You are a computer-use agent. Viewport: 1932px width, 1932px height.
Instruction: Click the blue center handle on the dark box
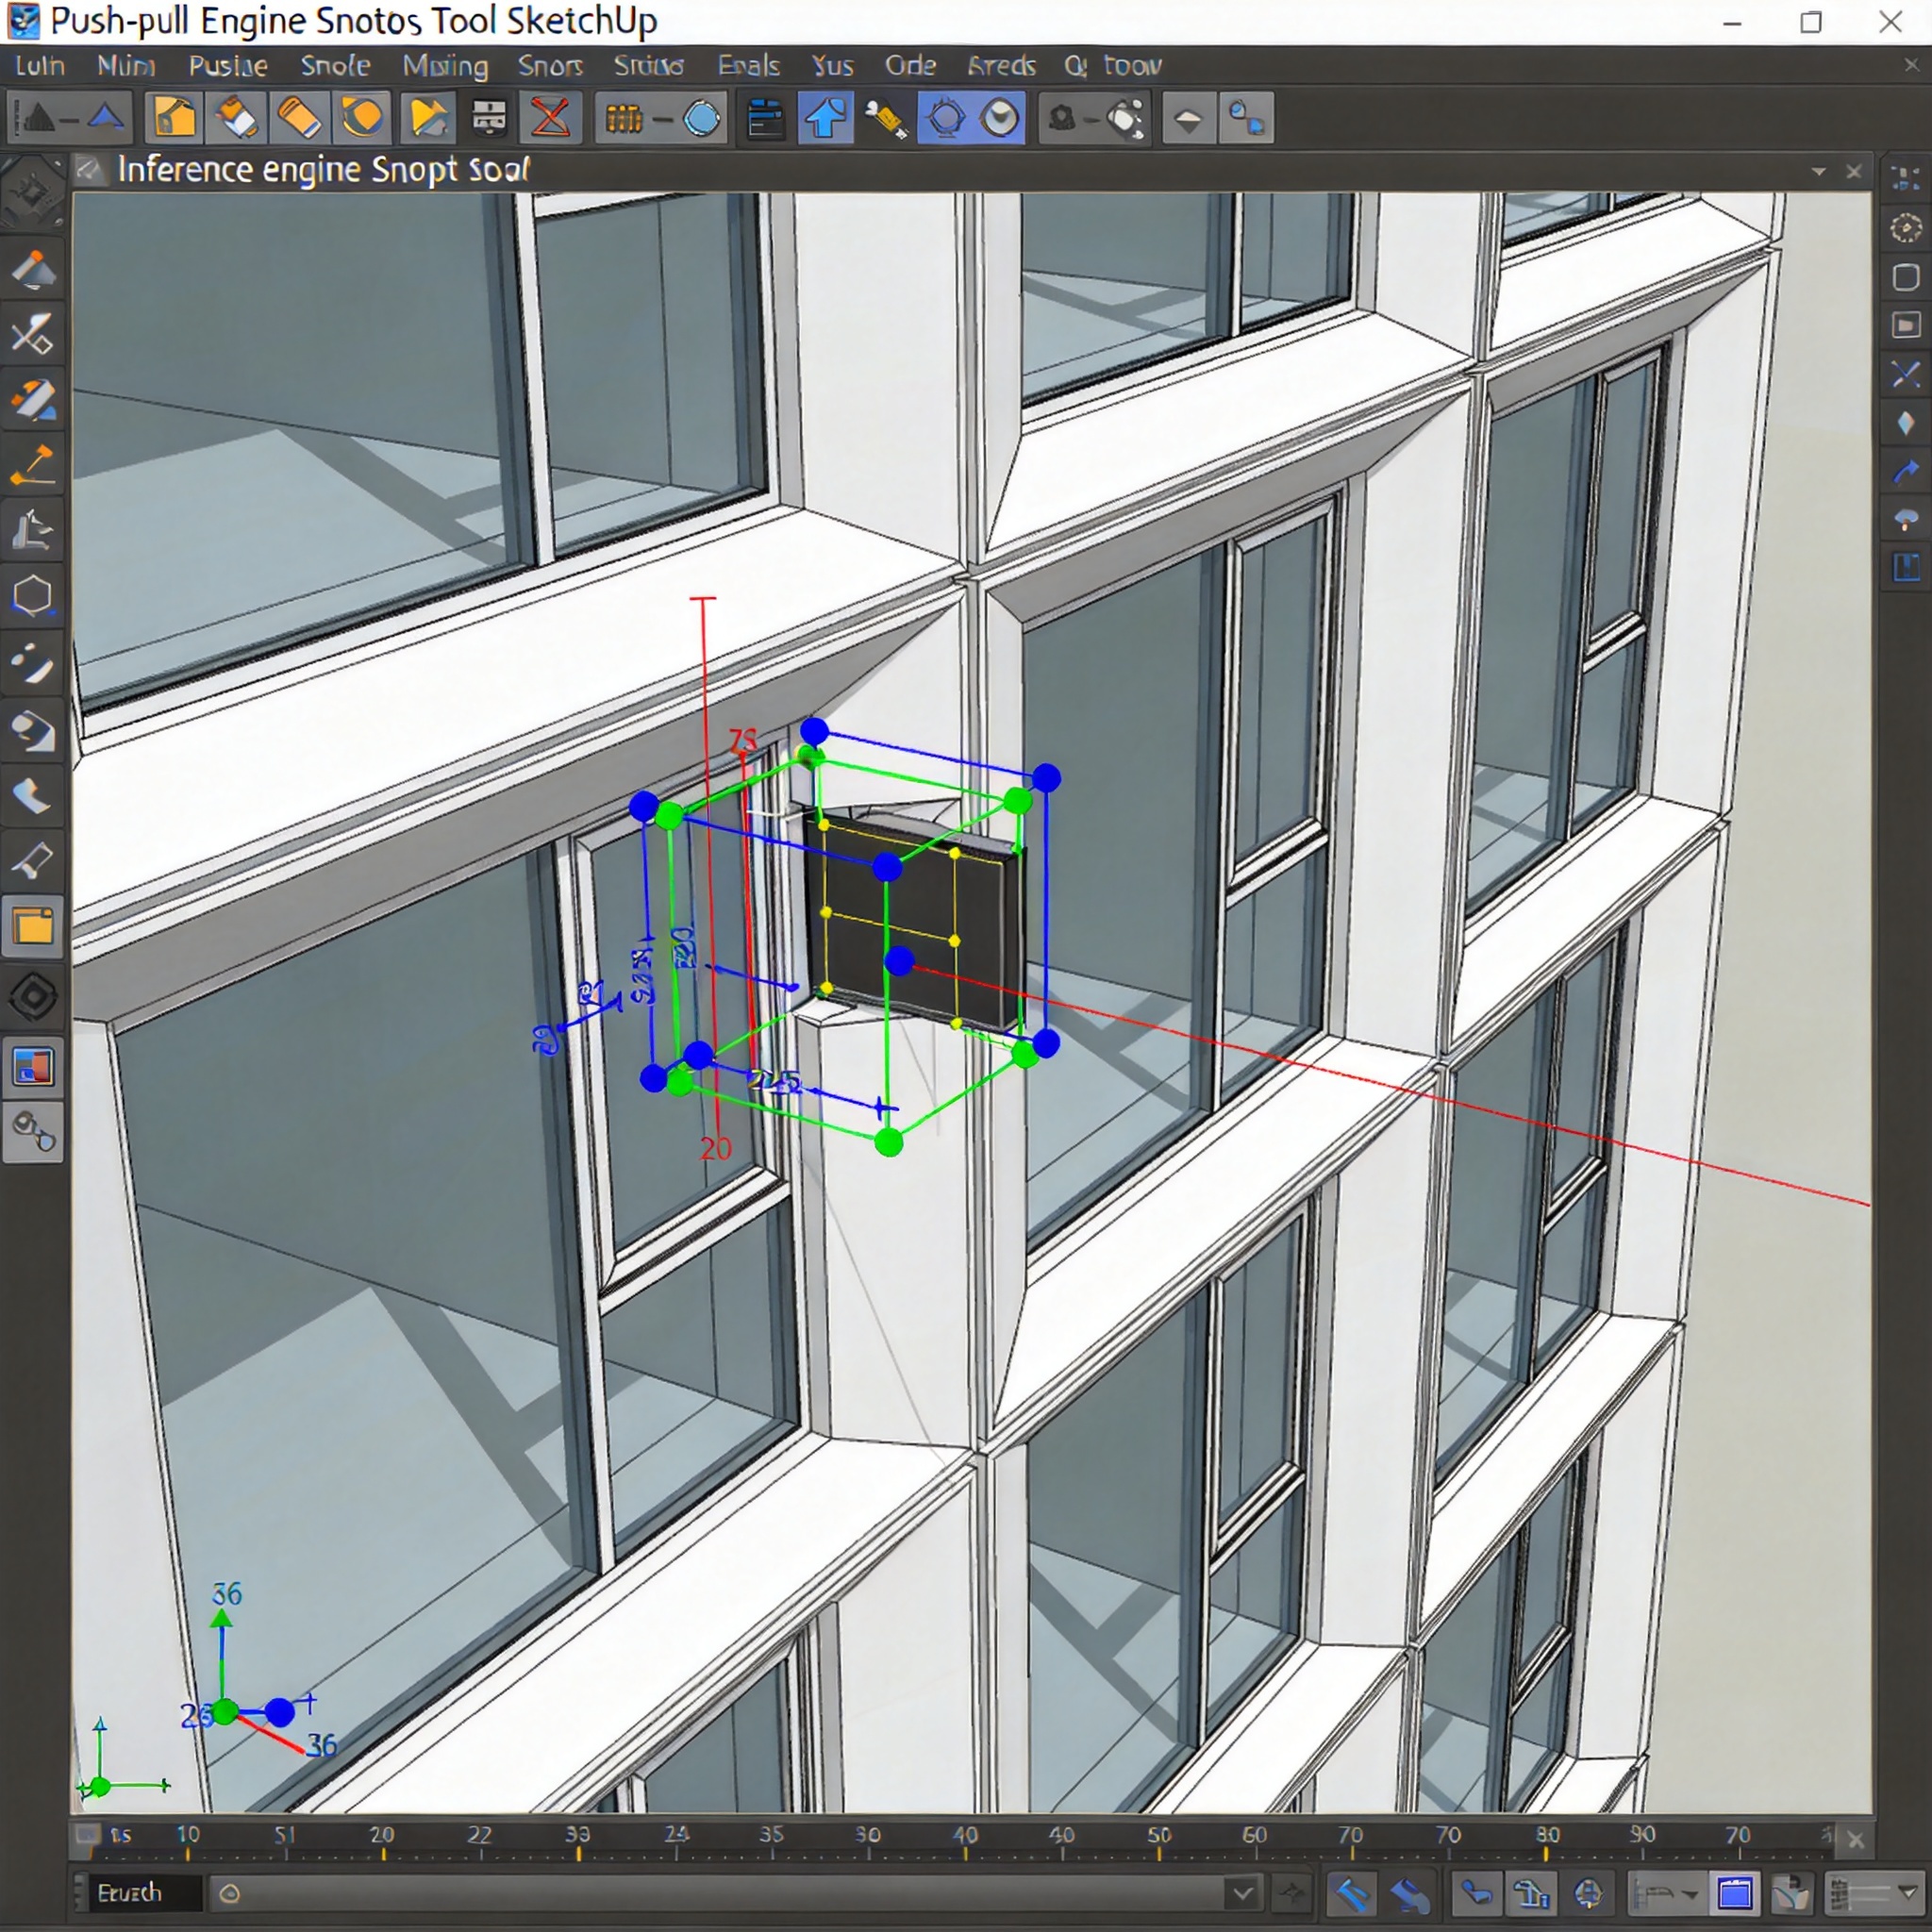pyautogui.click(x=899, y=961)
